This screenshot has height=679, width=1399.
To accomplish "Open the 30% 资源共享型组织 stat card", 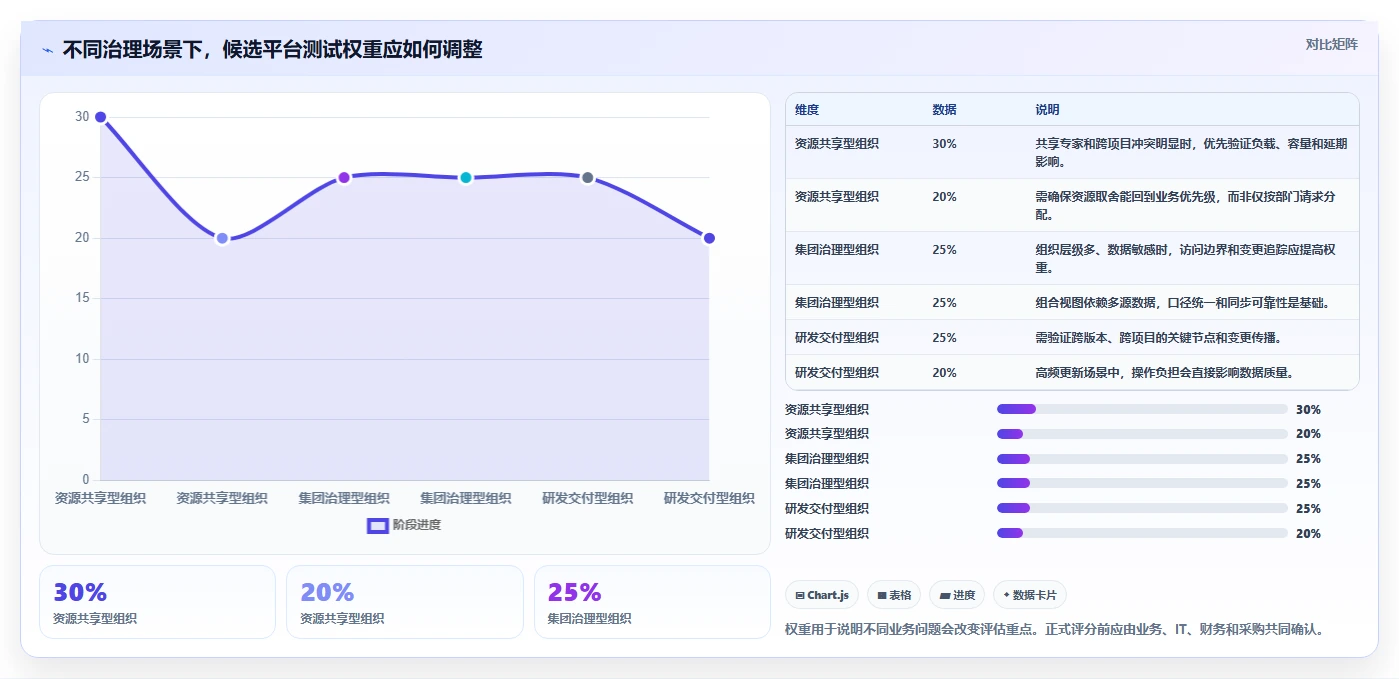I will (157, 602).
